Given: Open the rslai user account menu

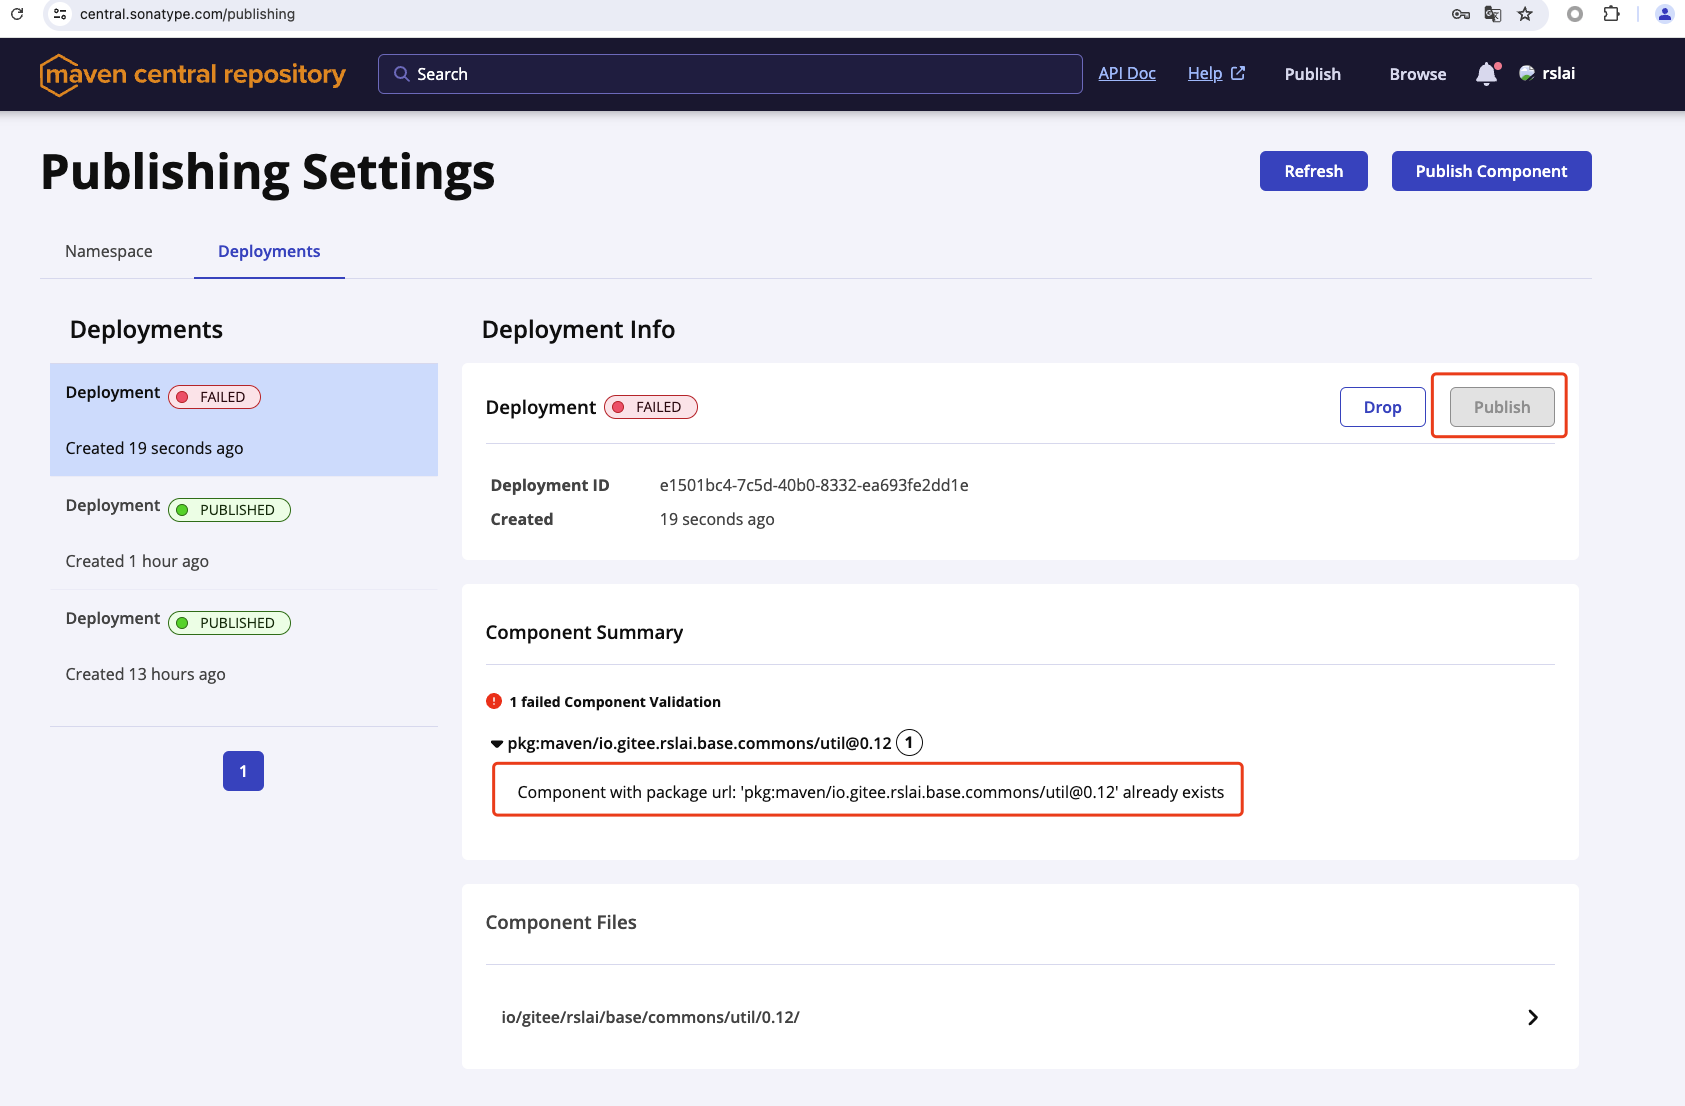Looking at the screenshot, I should coord(1547,73).
